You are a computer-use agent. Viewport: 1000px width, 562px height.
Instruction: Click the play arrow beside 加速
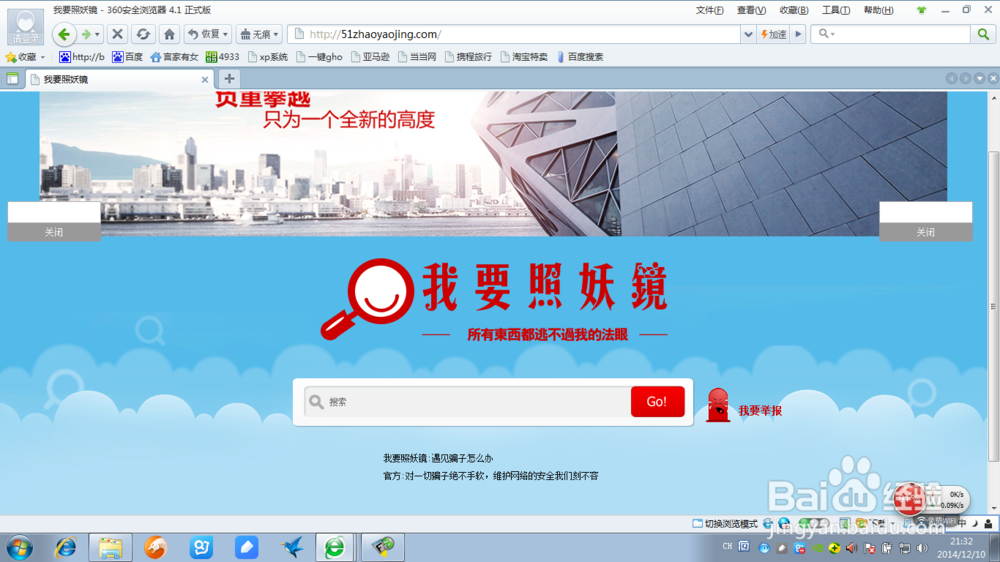click(798, 34)
